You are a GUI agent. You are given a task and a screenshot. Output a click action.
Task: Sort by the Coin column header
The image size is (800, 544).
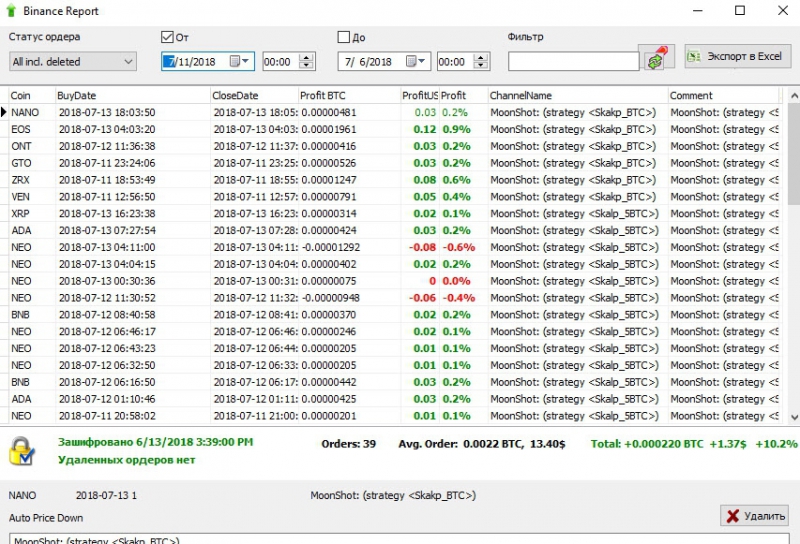(32, 95)
